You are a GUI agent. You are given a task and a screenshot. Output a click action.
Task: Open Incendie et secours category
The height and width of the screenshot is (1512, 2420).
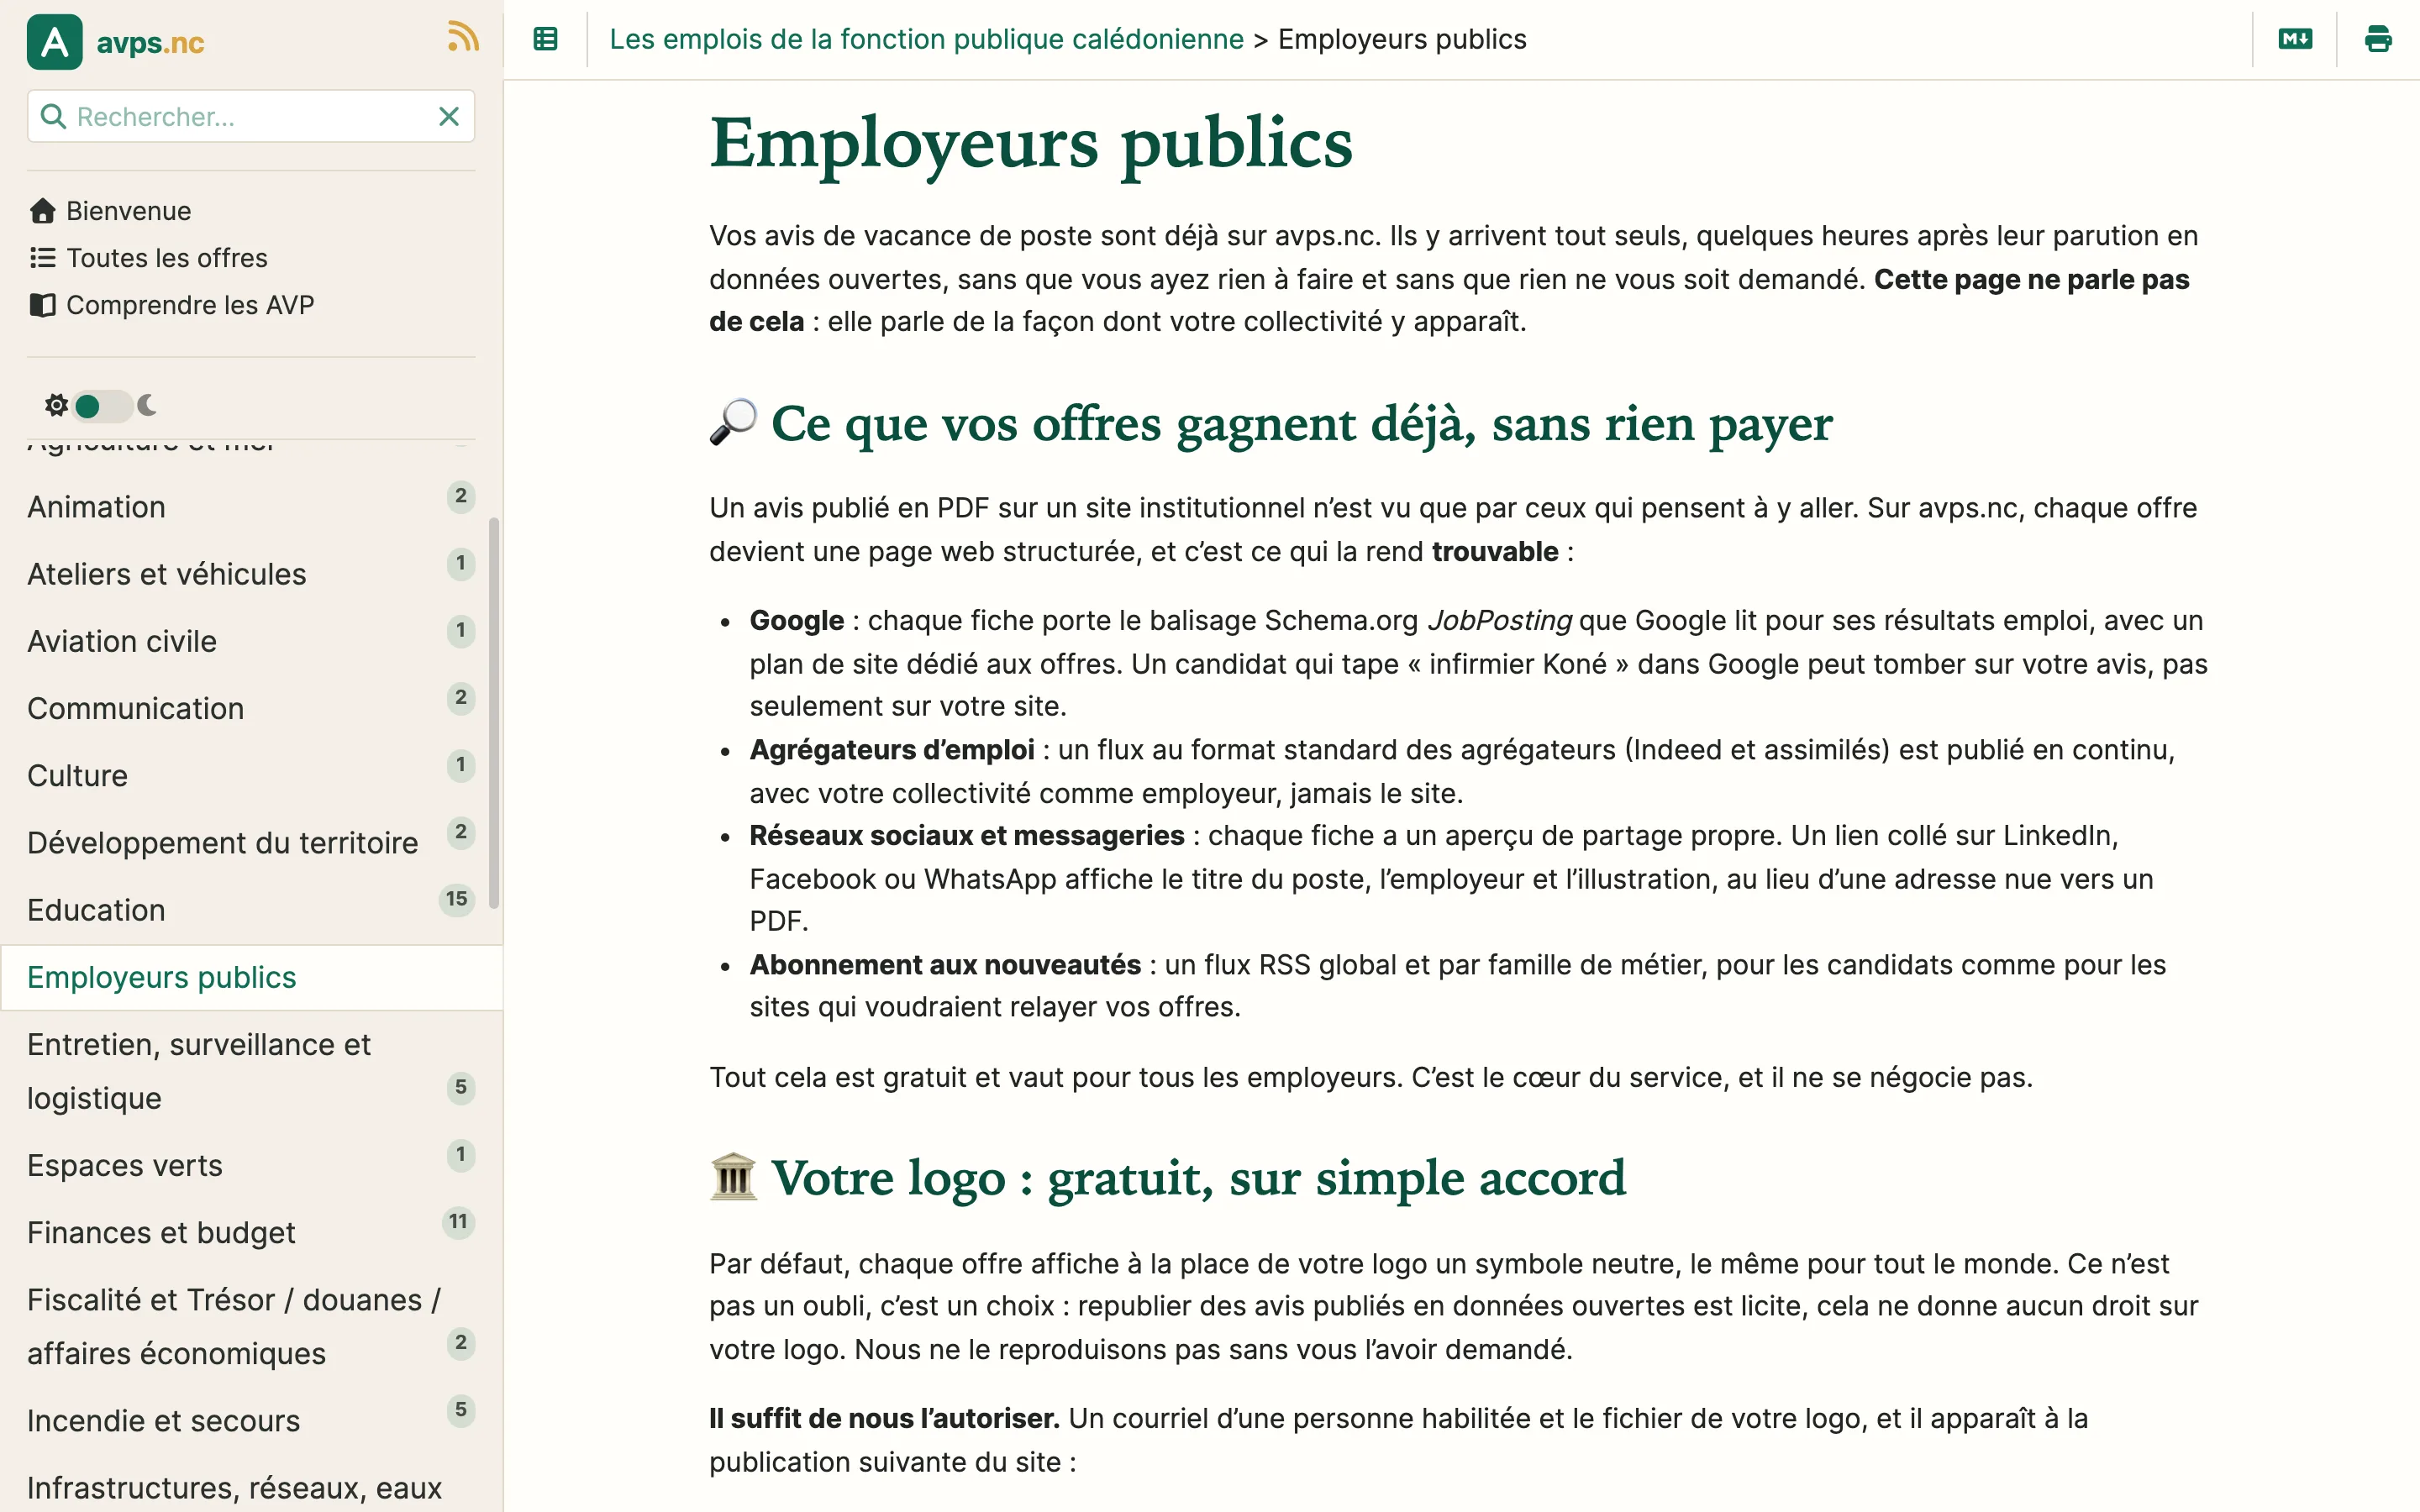pyautogui.click(x=251, y=1420)
